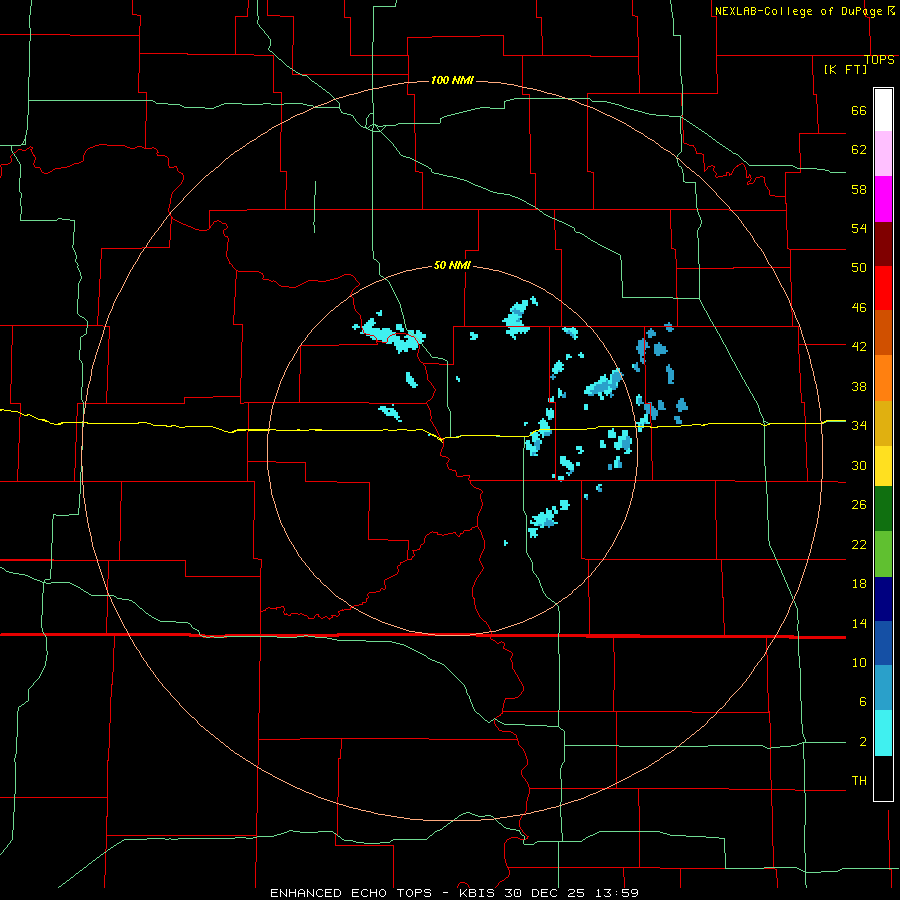Pick the light steel-blue legend swatch
This screenshot has width=900, height=900.
coord(883,688)
